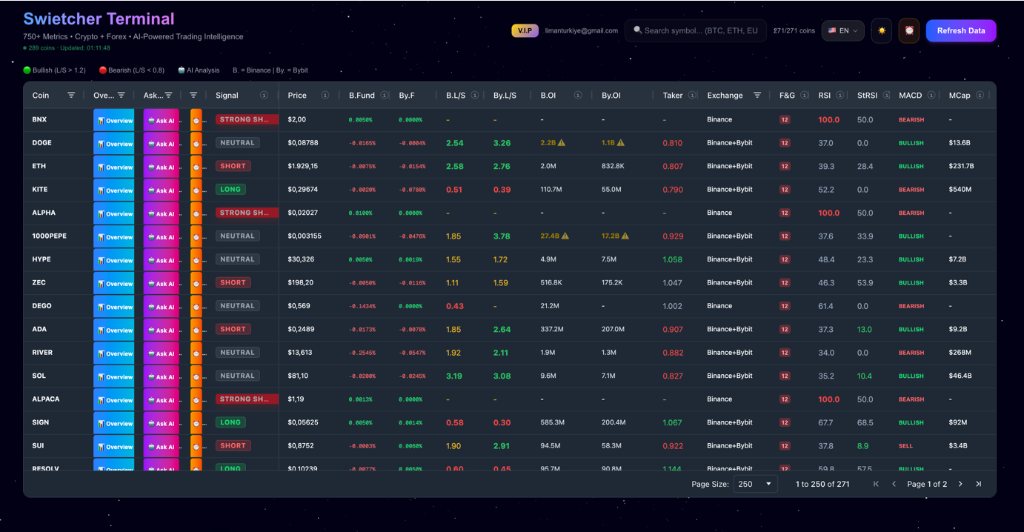Sort by the Coin column header

pos(40,95)
